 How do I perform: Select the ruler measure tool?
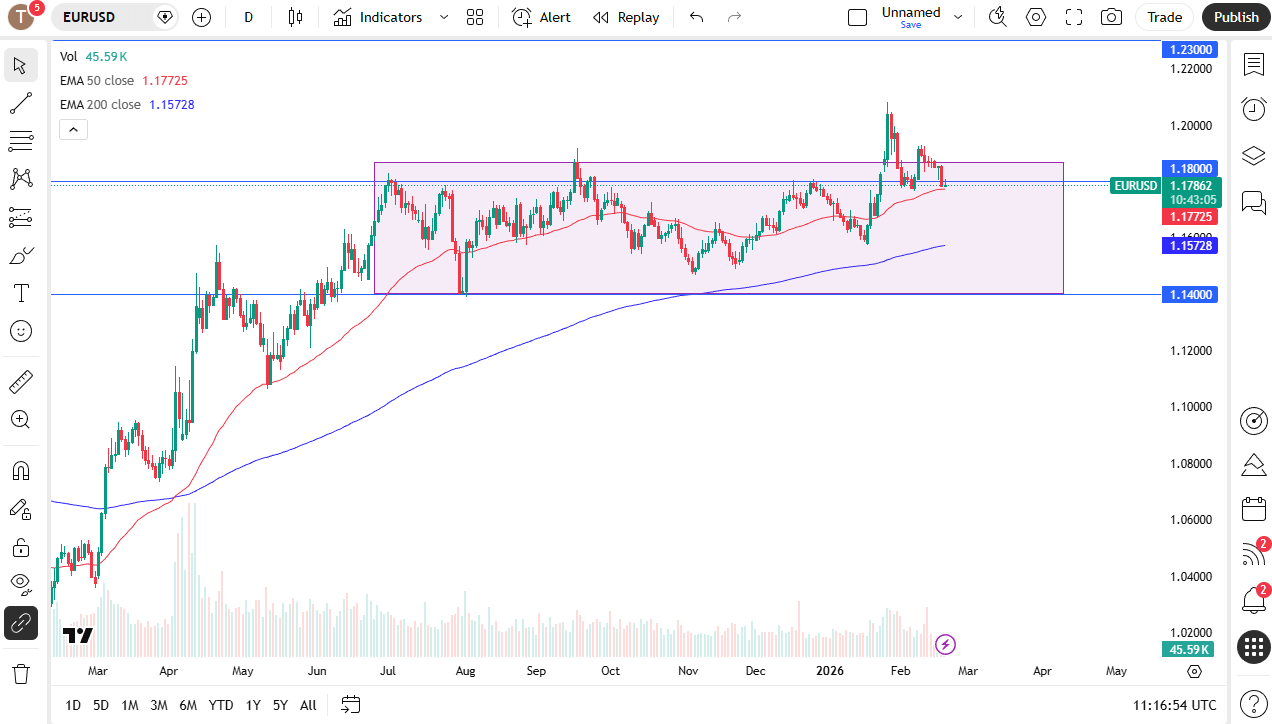click(21, 381)
